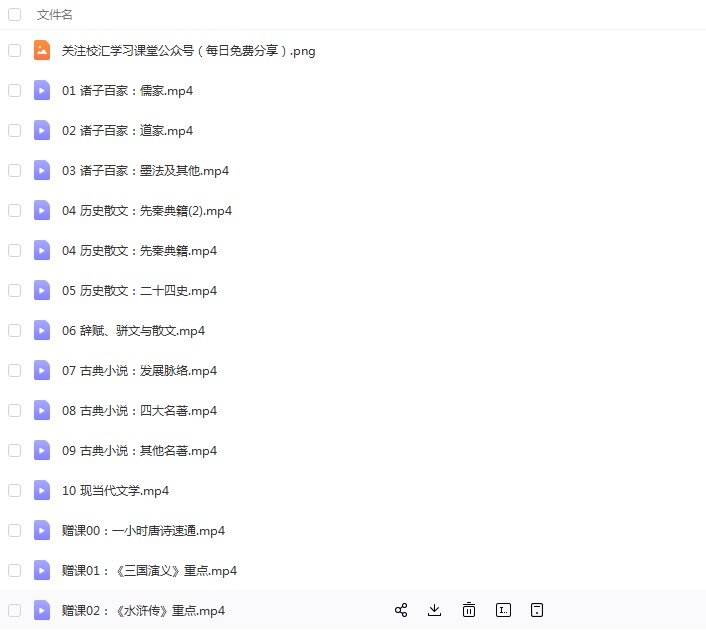Viewport: 706px width, 637px height.
Task: Click video icon of 10 现当代文学.mp4
Action: click(x=42, y=490)
